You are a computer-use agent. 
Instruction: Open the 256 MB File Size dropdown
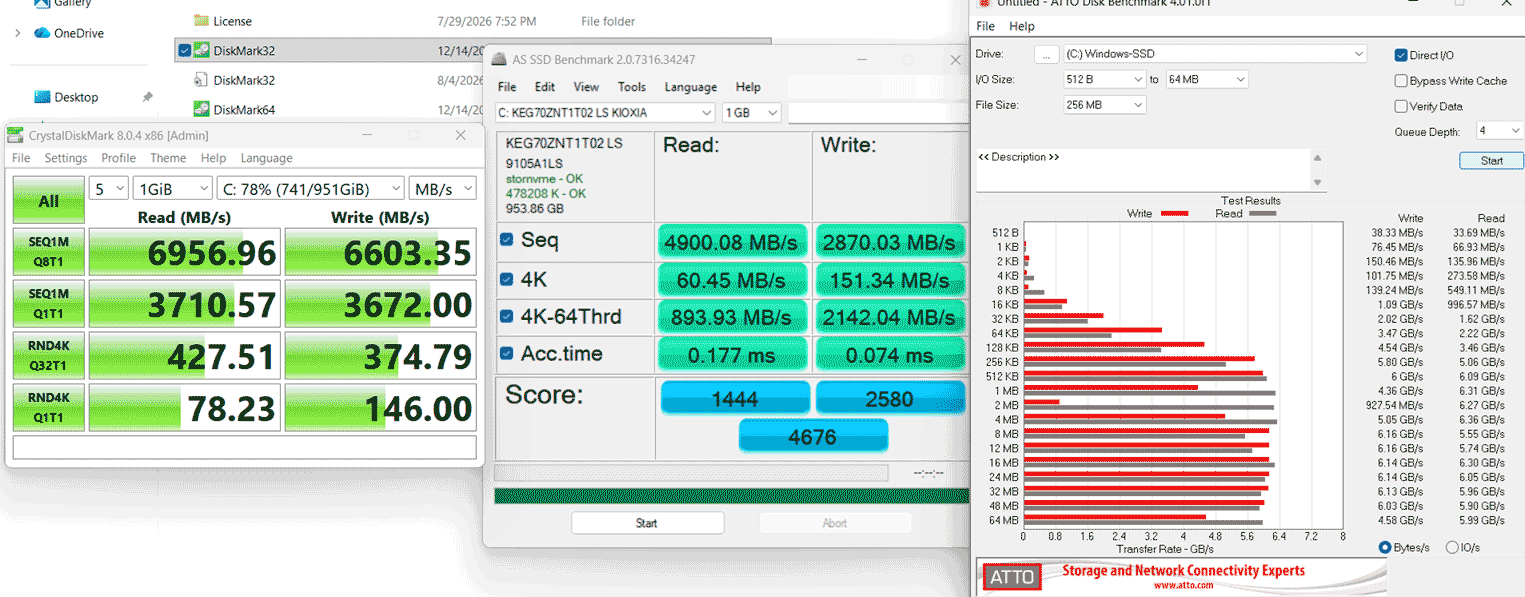1104,105
